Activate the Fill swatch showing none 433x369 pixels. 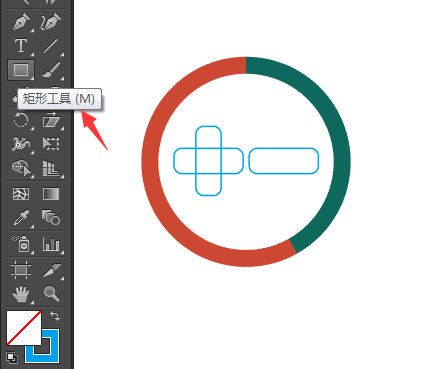click(24, 328)
